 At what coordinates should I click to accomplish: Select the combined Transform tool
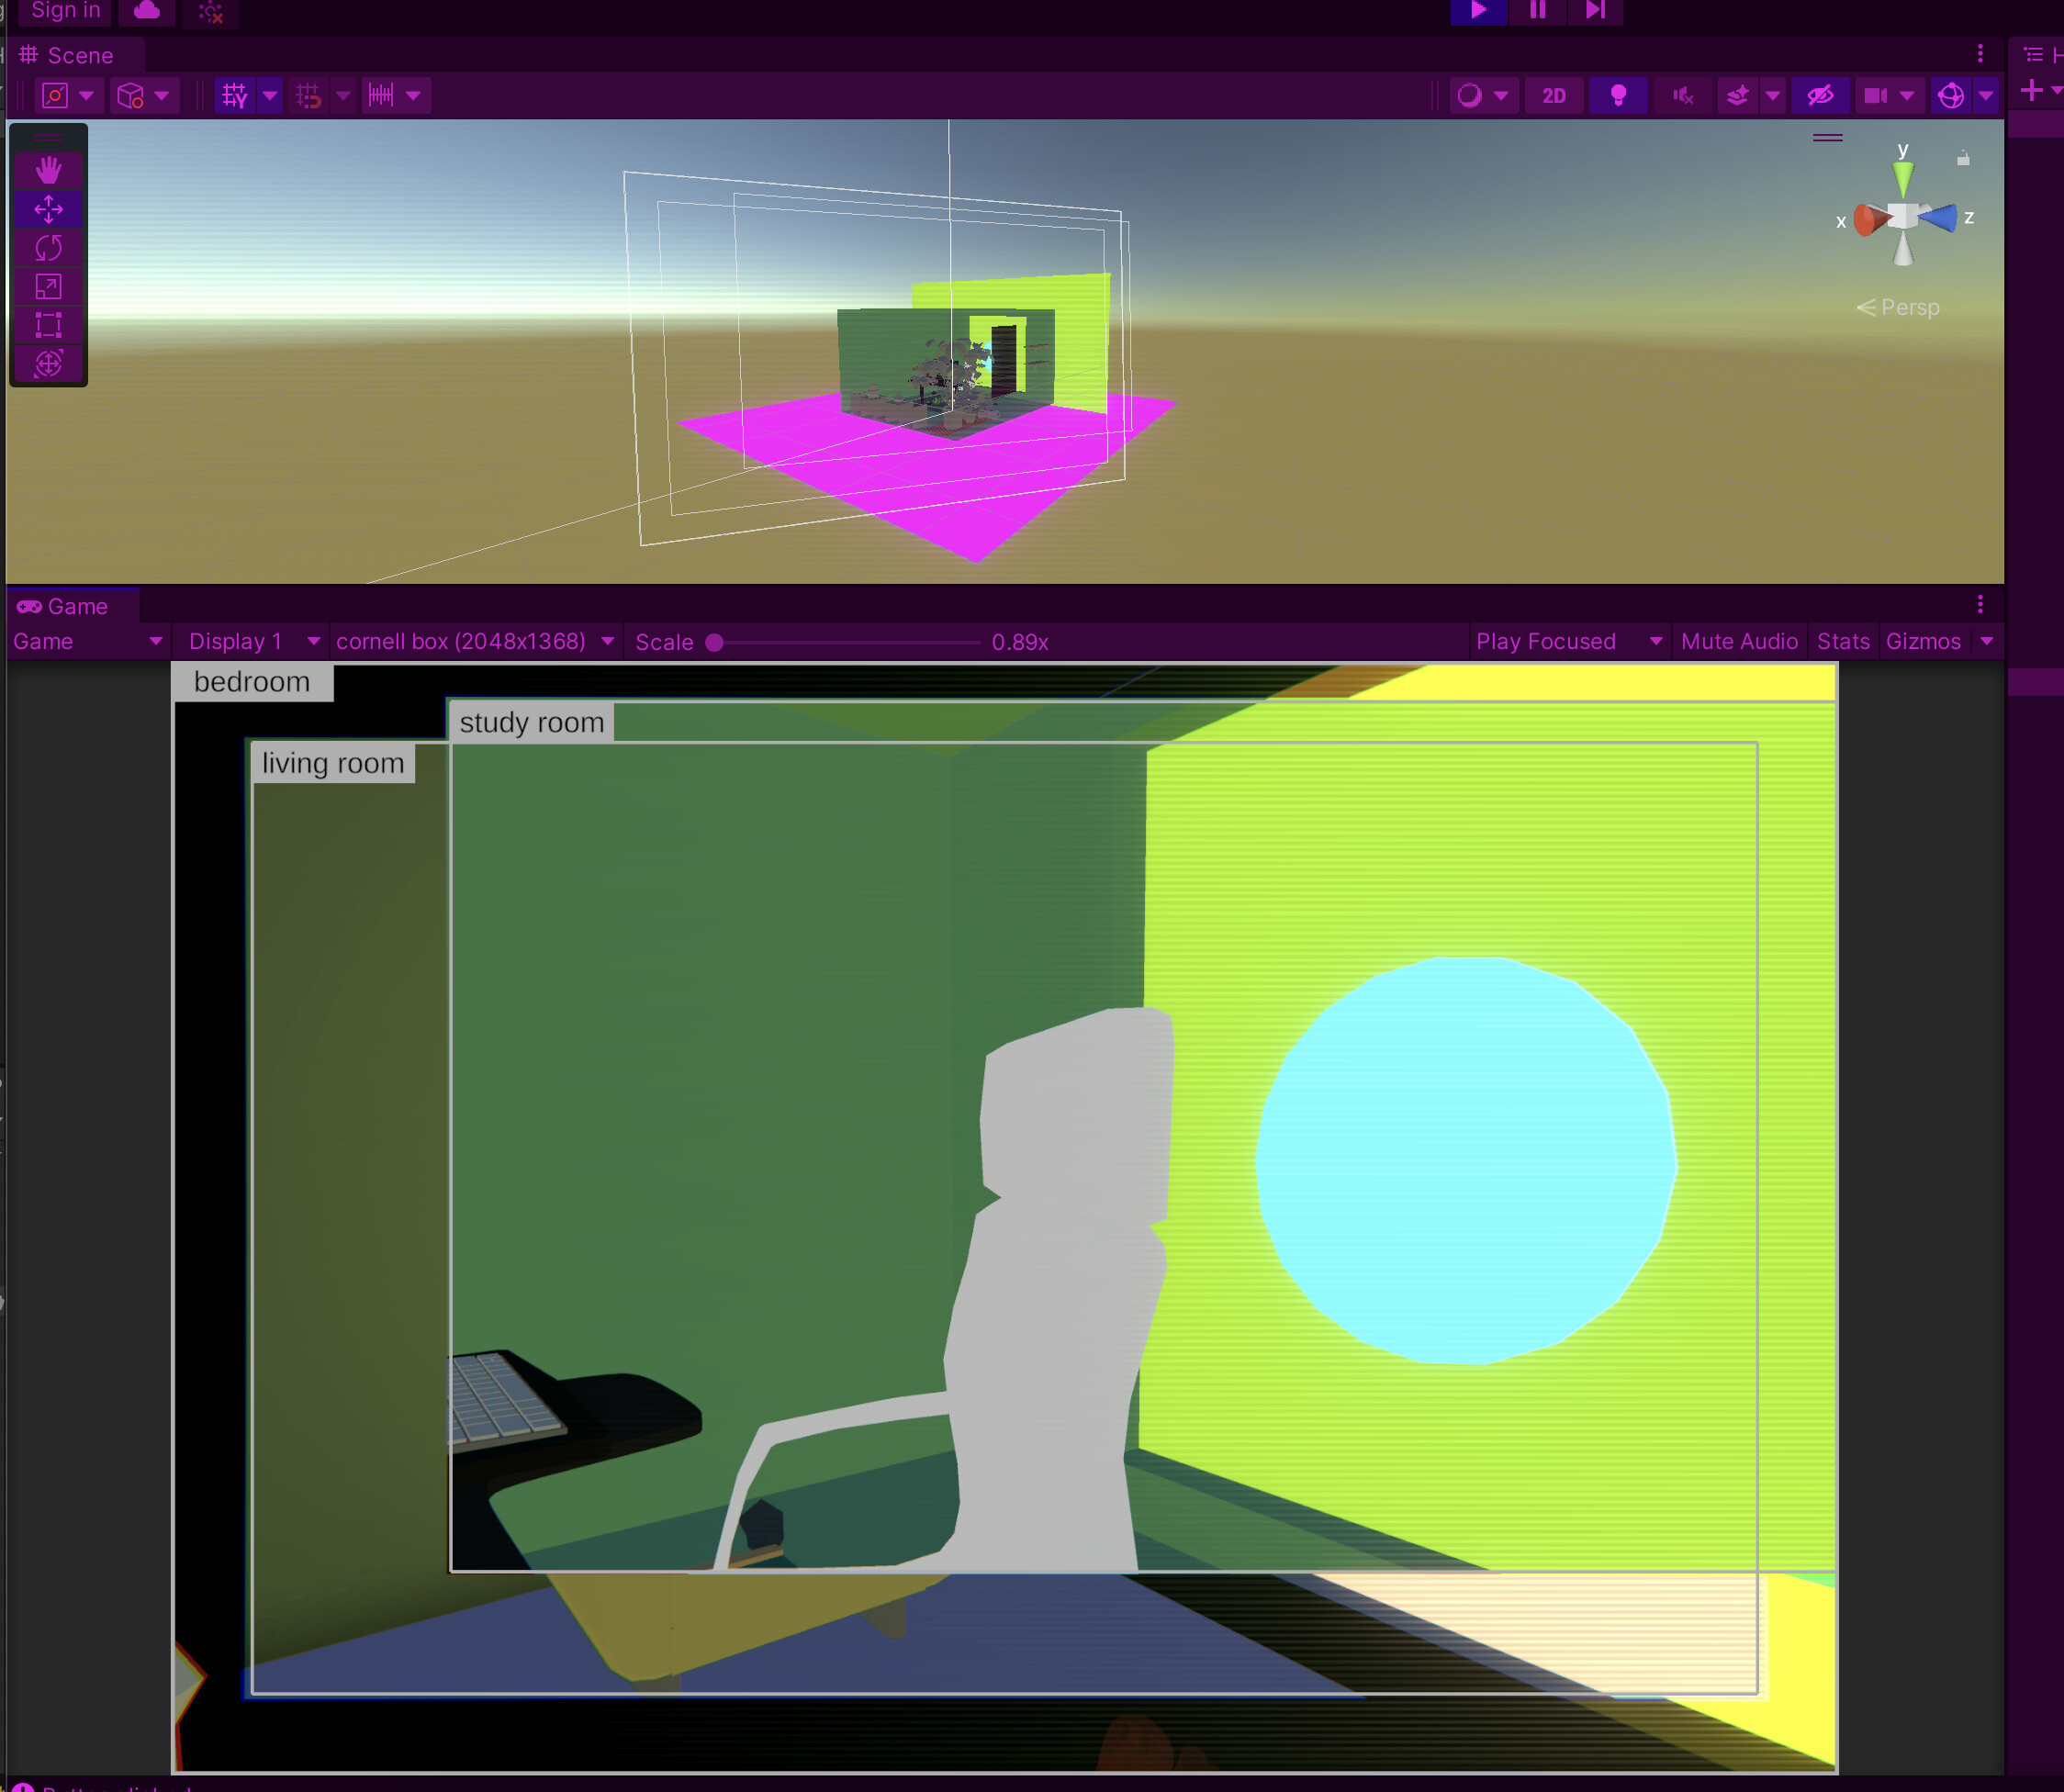click(x=48, y=364)
